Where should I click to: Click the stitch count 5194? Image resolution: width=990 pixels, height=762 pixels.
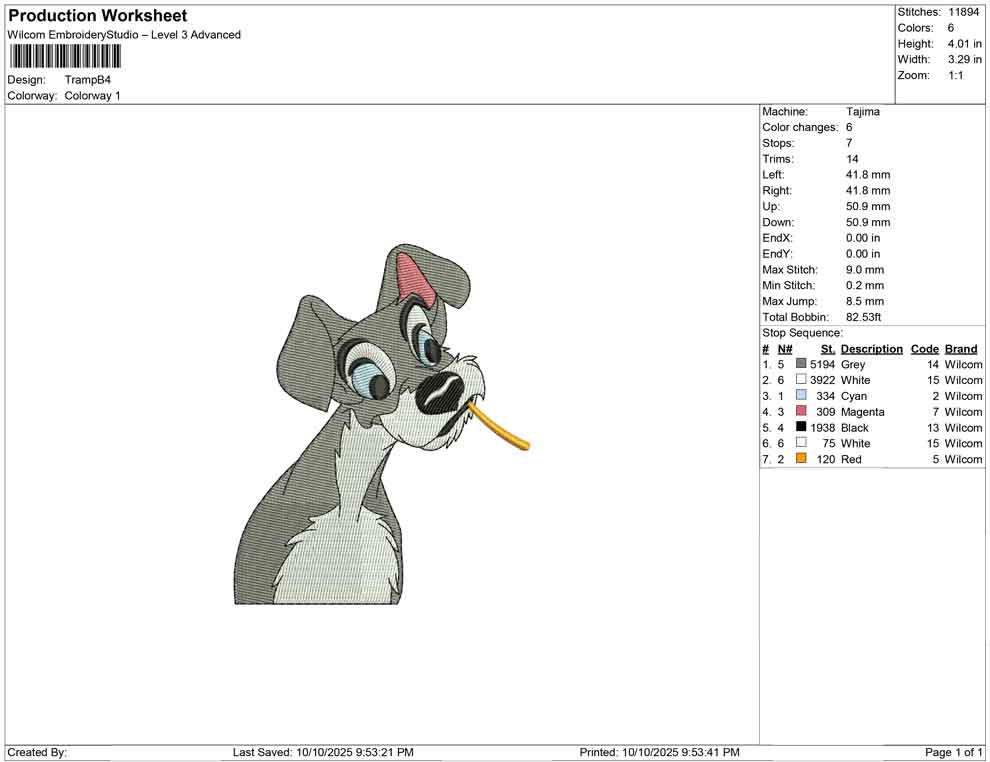(823, 364)
